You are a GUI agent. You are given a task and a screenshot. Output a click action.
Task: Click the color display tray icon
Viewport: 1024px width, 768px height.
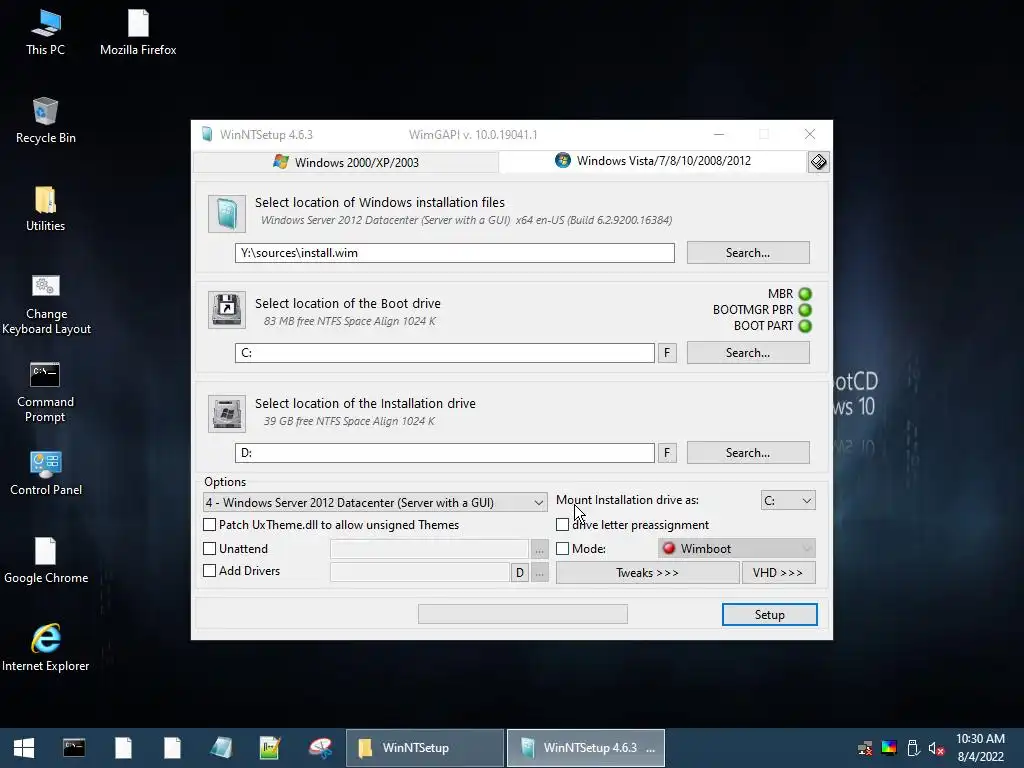(x=889, y=748)
